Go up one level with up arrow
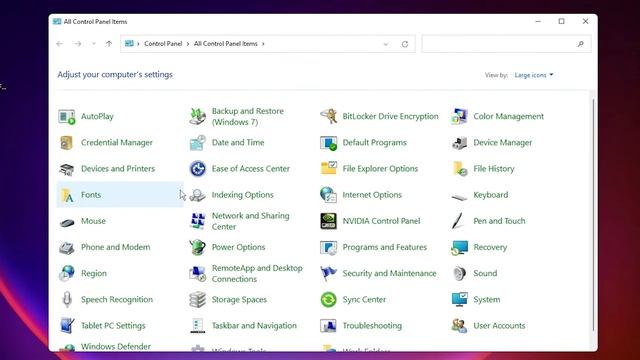 pos(109,44)
